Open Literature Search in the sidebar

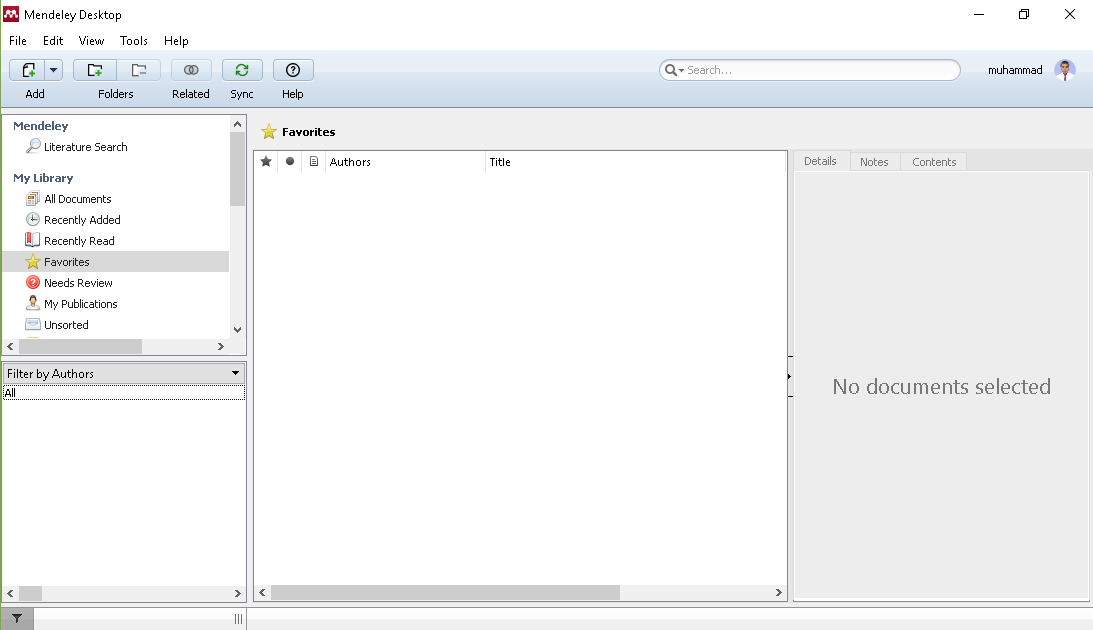[x=85, y=147]
